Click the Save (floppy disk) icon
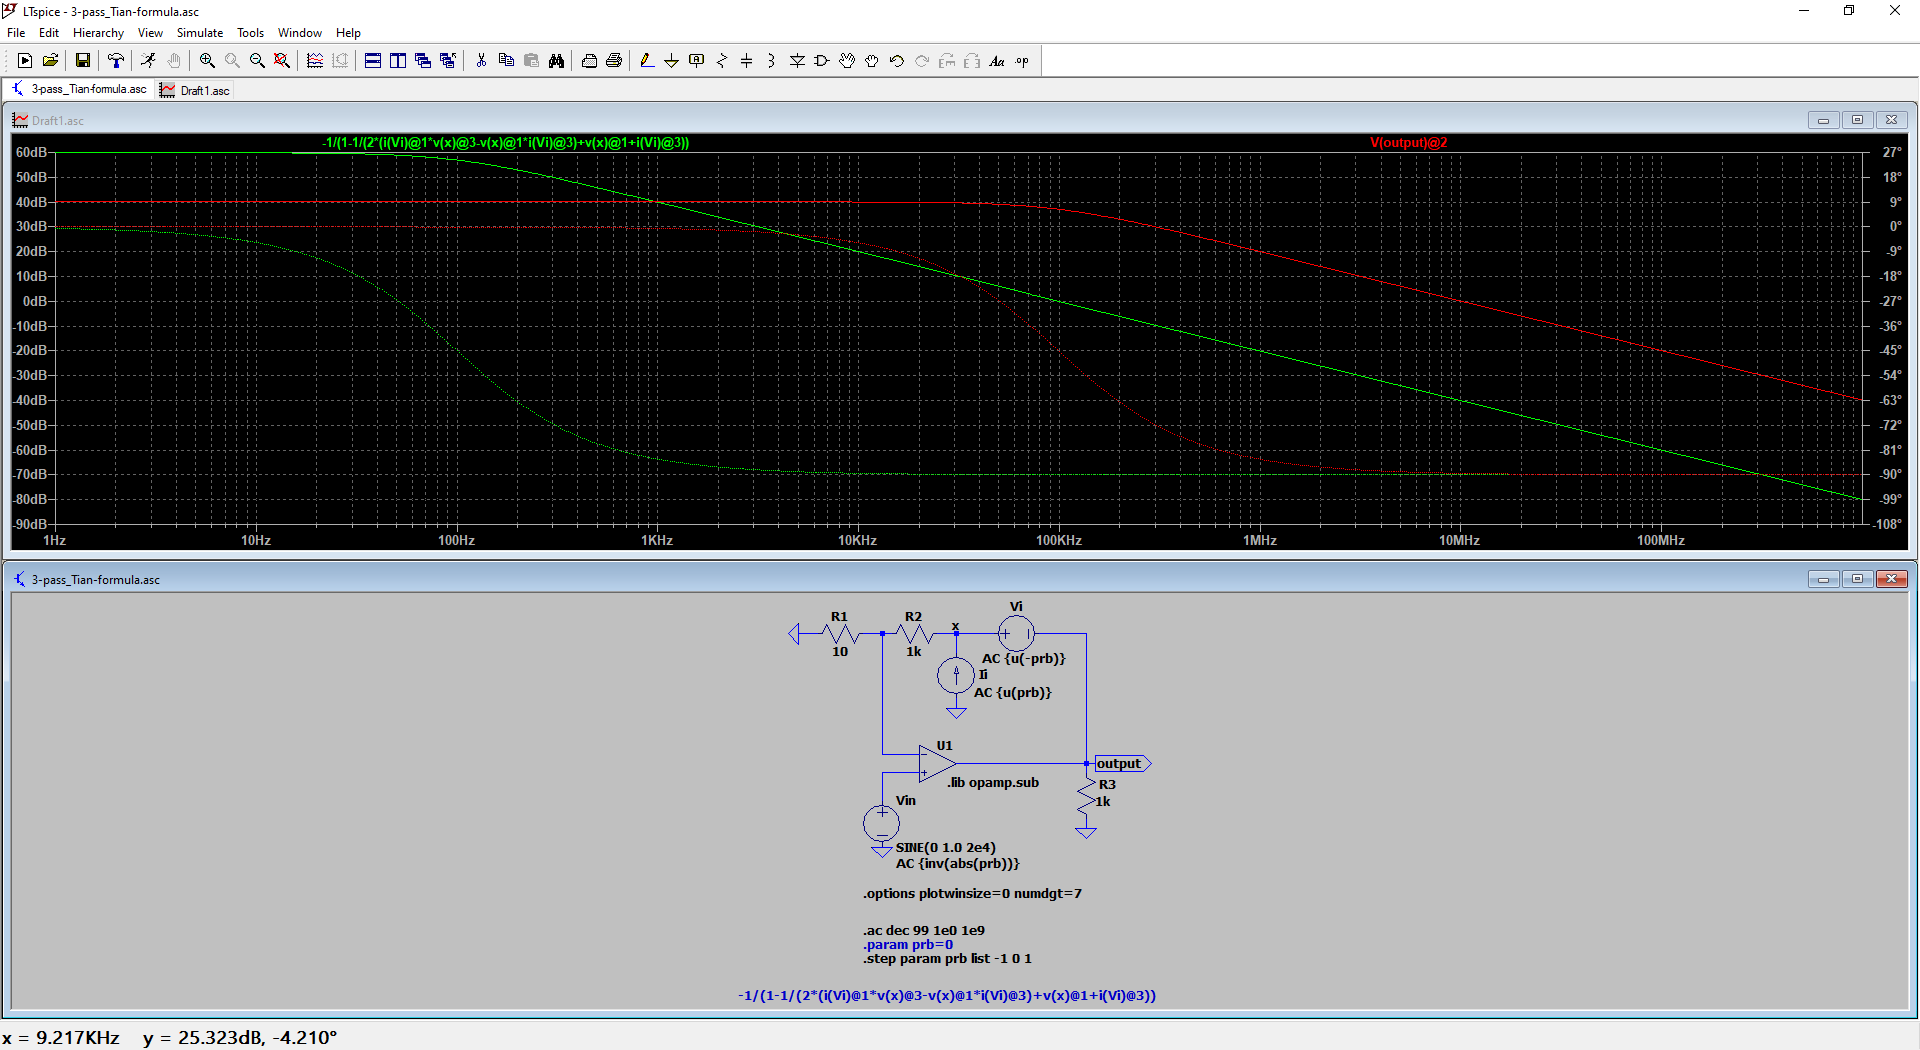Screen dimensions: 1920x1050 click(x=83, y=61)
